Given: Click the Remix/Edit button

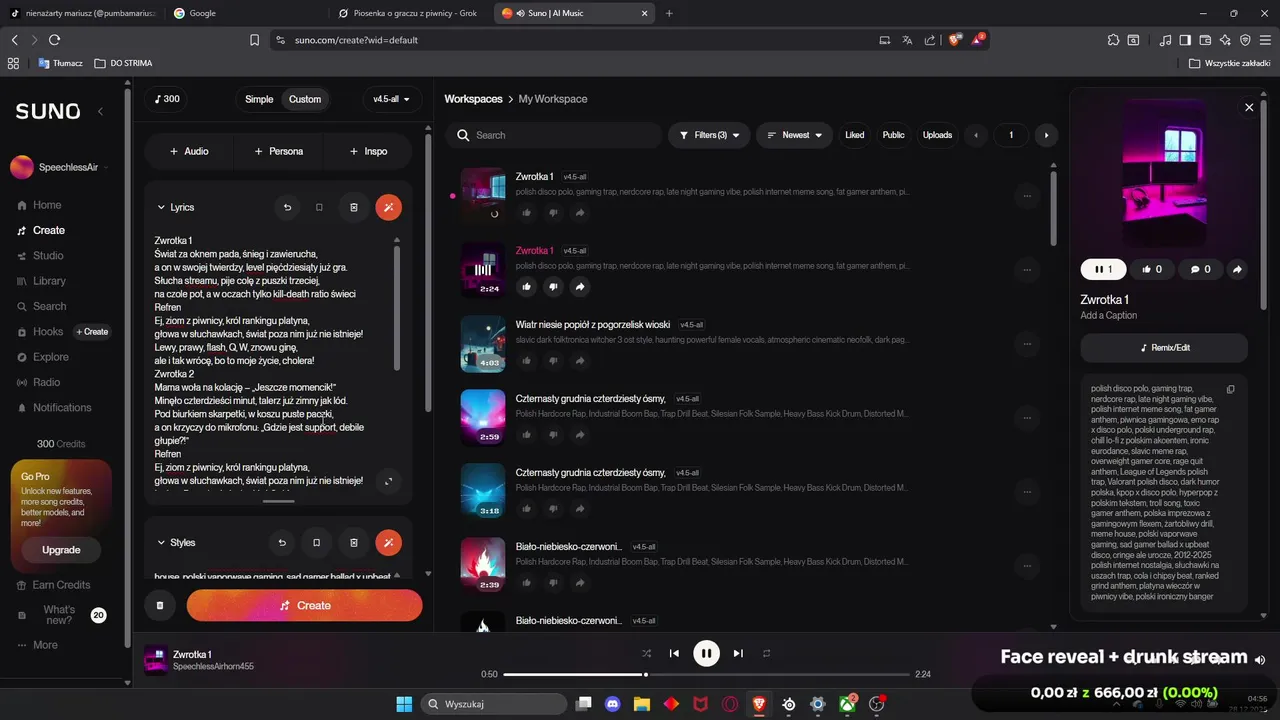Looking at the screenshot, I should 1164,347.
